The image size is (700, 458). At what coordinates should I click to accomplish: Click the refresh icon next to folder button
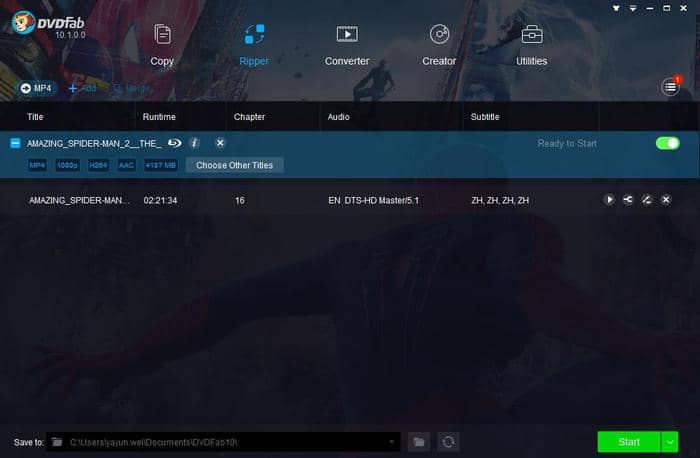pyautogui.click(x=448, y=442)
